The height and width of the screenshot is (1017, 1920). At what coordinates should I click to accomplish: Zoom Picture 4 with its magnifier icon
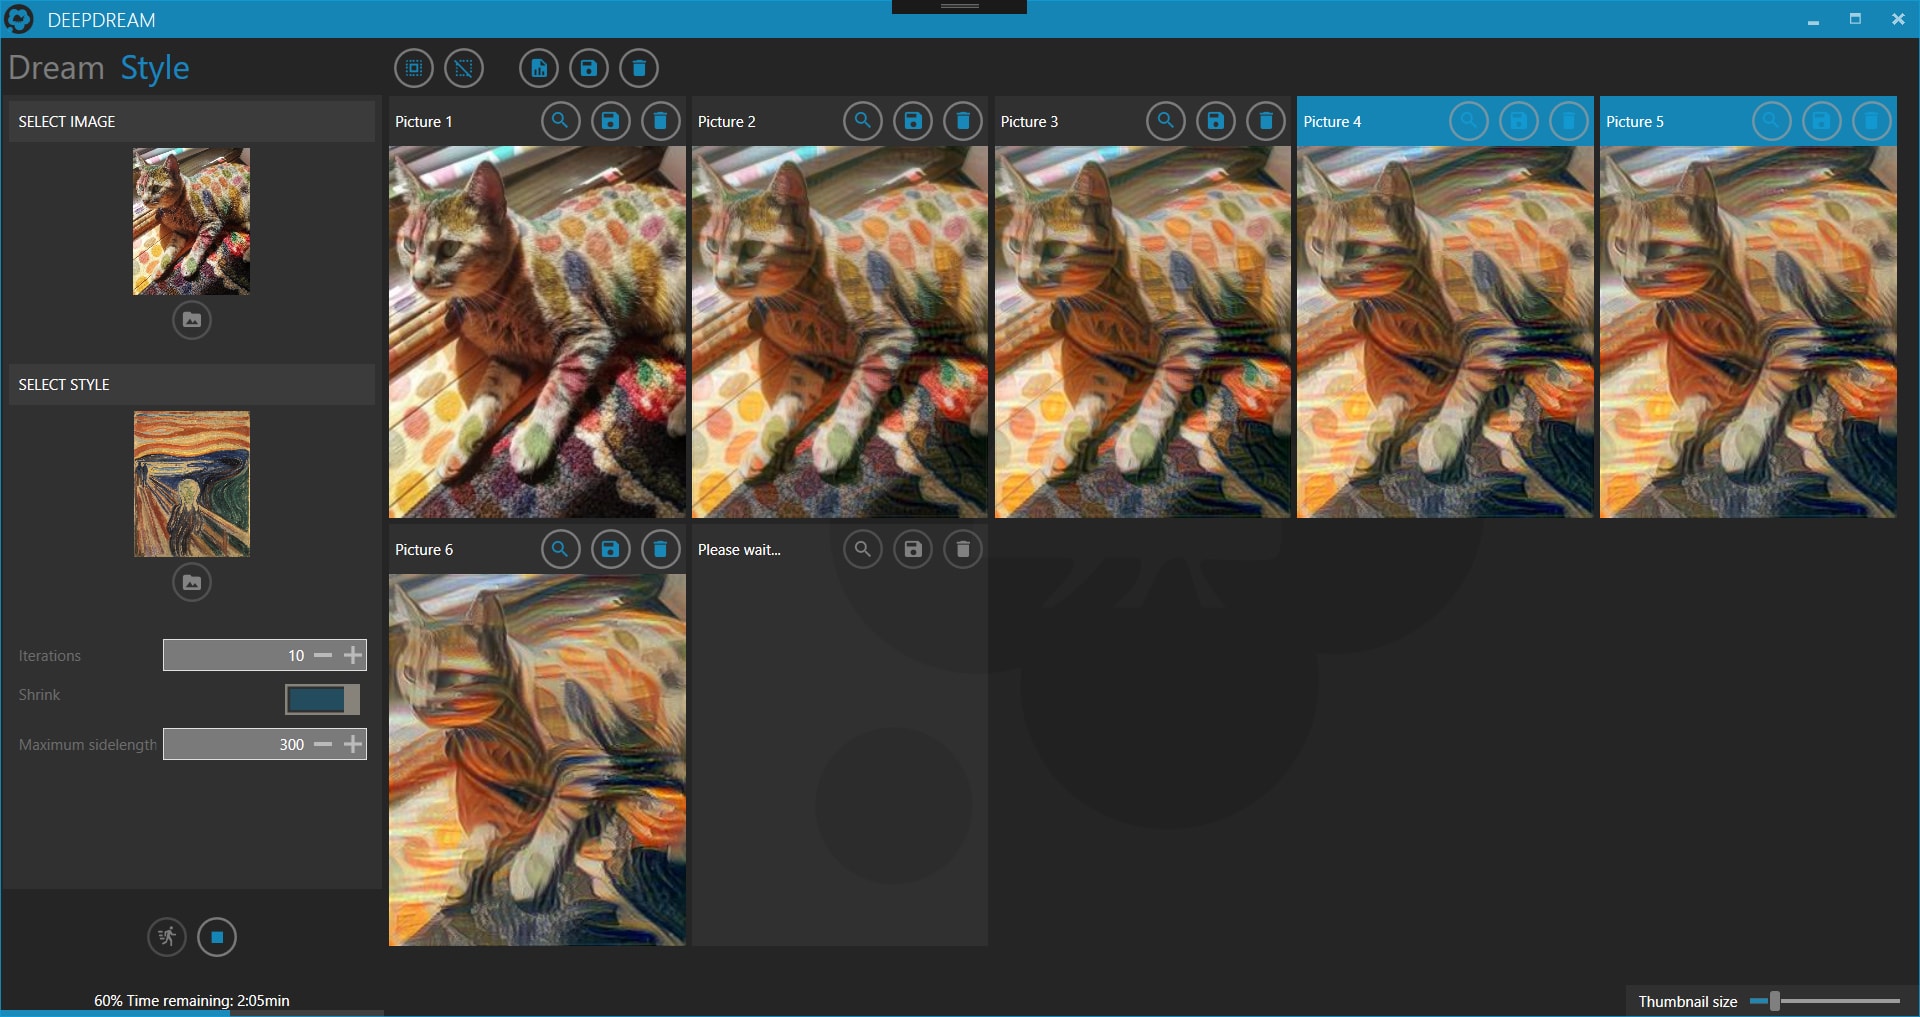point(1469,121)
